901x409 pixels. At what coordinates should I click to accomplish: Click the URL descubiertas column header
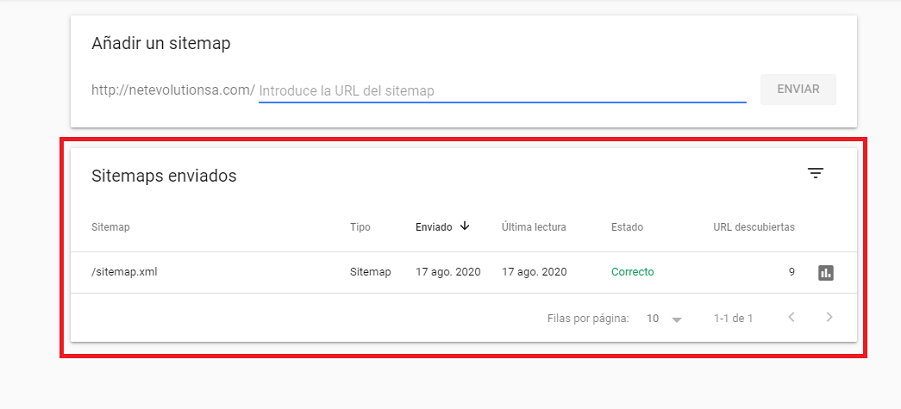[753, 227]
